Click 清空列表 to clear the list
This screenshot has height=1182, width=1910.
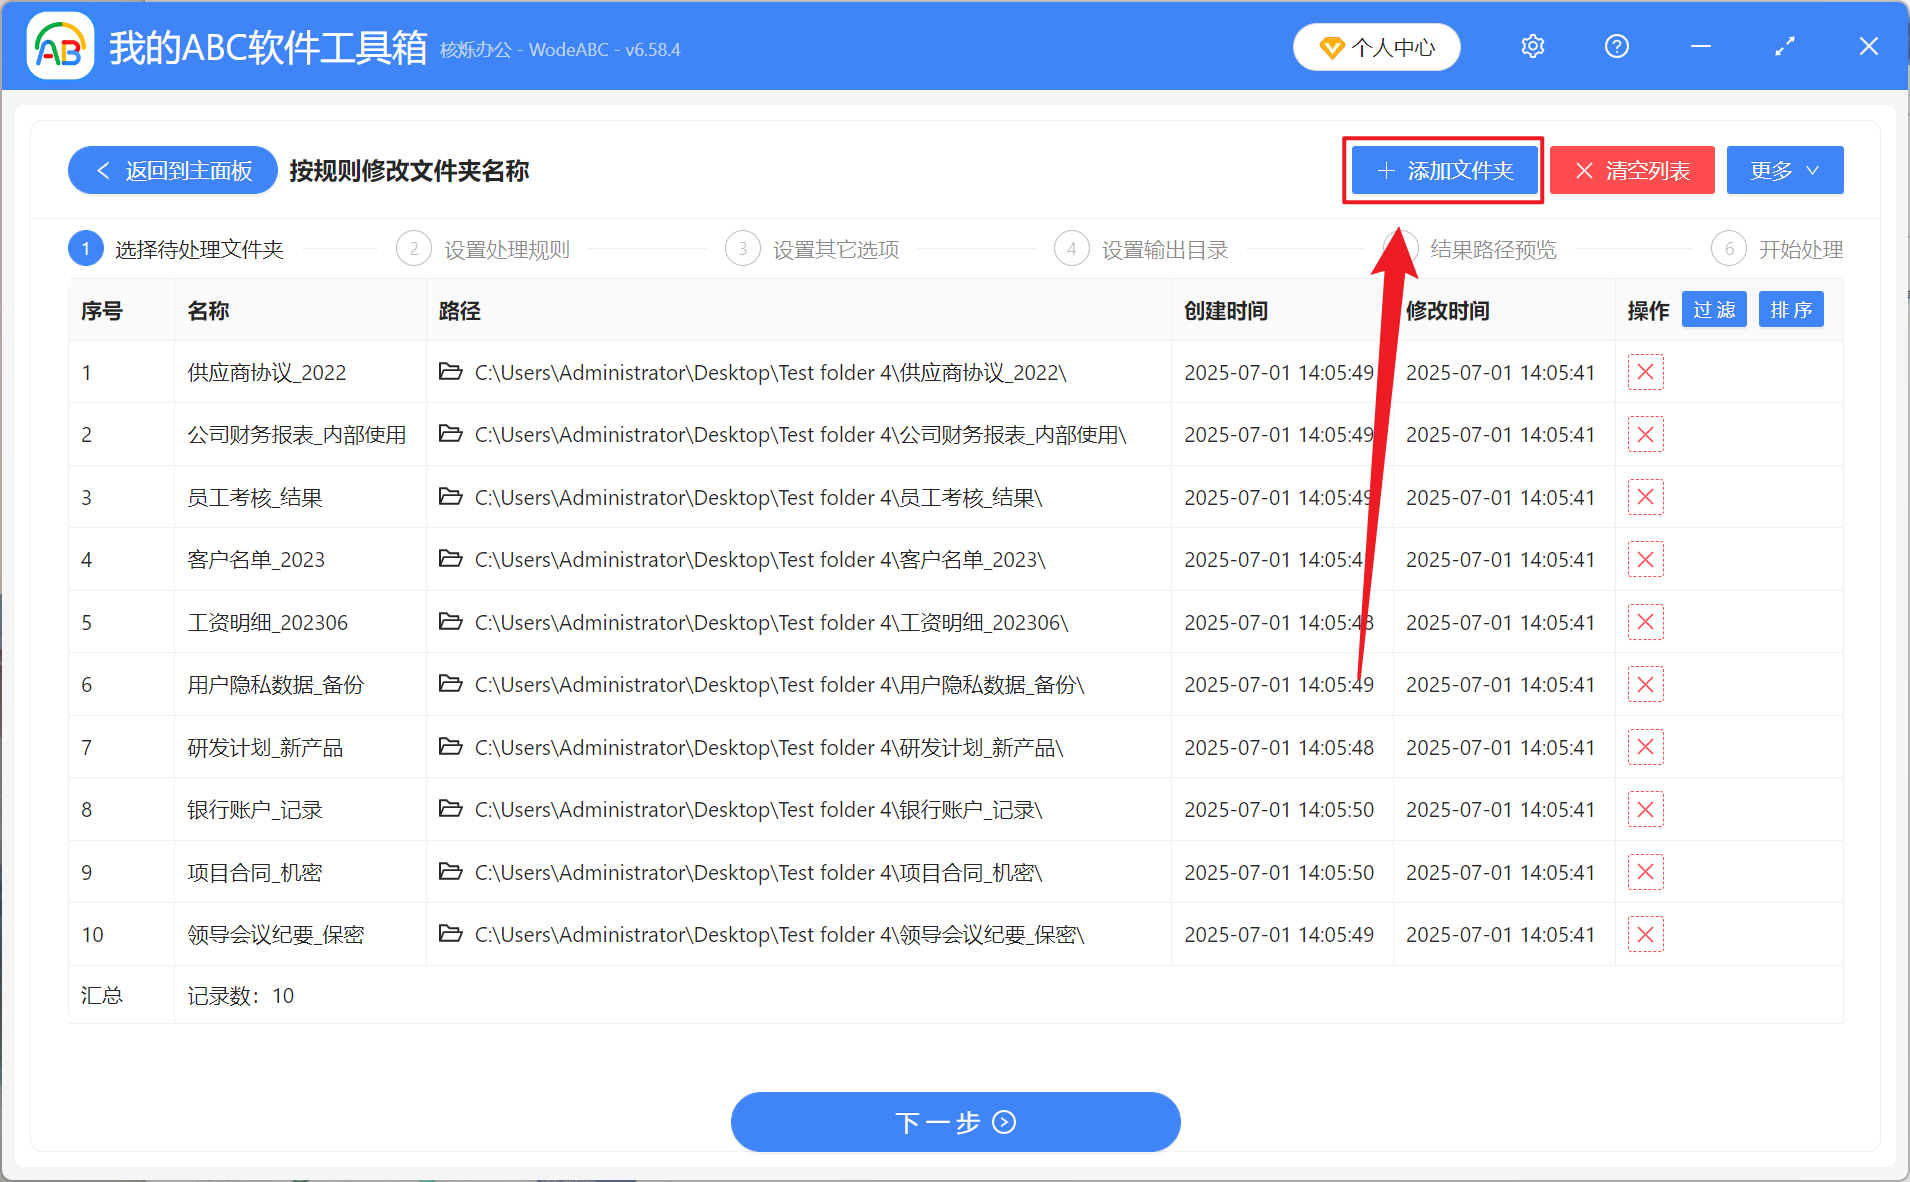[1631, 170]
